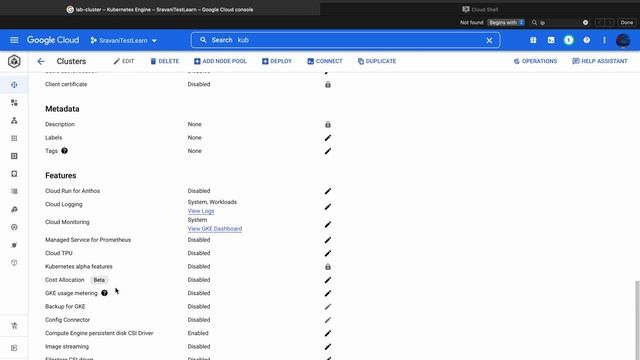The image size is (640, 360).
Task: Click the DELETE cluster button
Action: [x=165, y=61]
